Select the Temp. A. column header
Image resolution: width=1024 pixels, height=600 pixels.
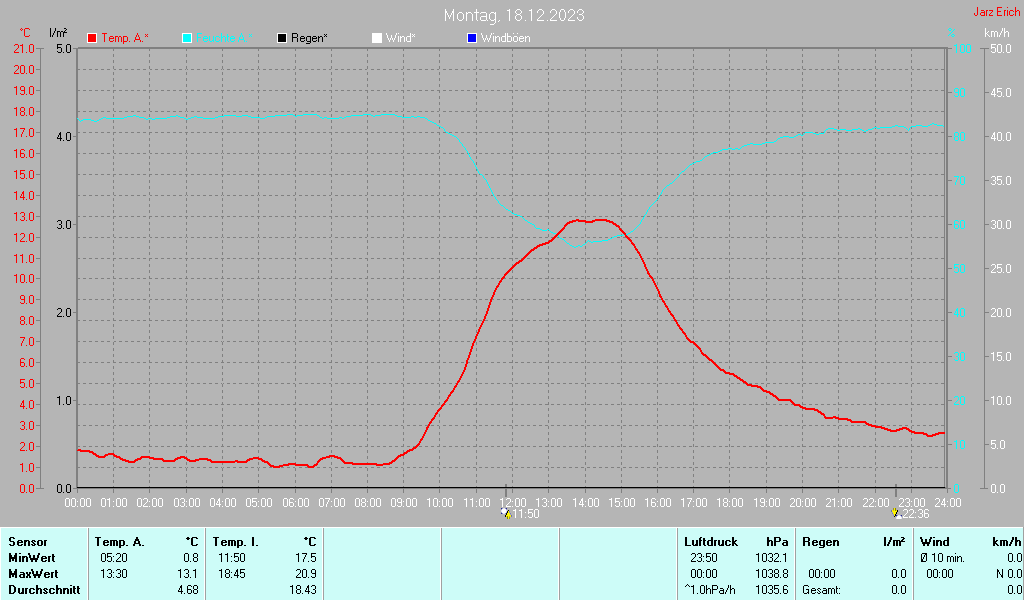120,541
